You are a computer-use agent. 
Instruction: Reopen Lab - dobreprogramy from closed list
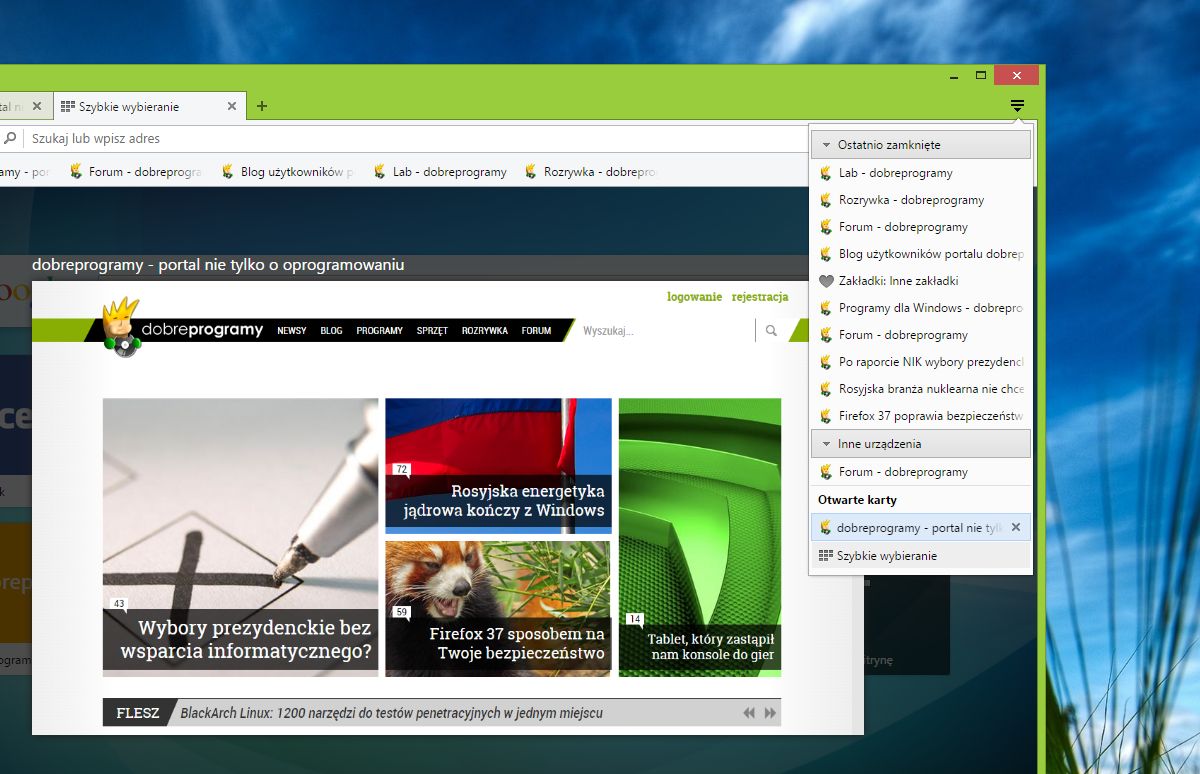pos(920,173)
